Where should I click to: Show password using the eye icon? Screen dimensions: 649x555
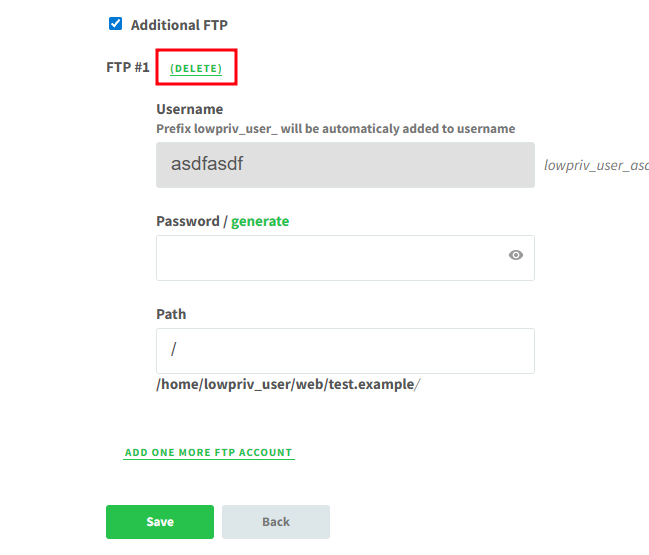[x=516, y=255]
